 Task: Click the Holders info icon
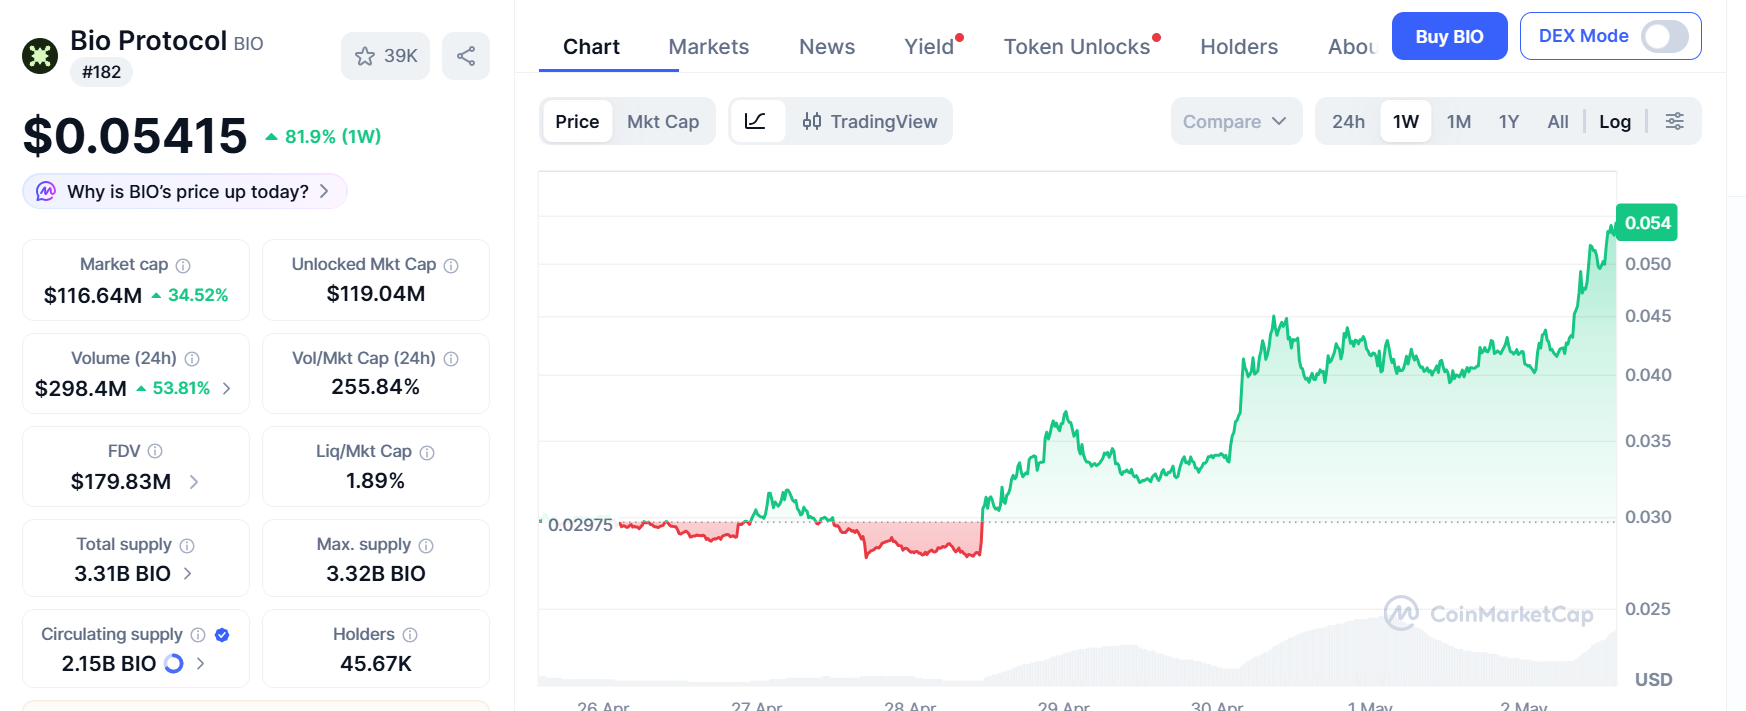coord(410,635)
